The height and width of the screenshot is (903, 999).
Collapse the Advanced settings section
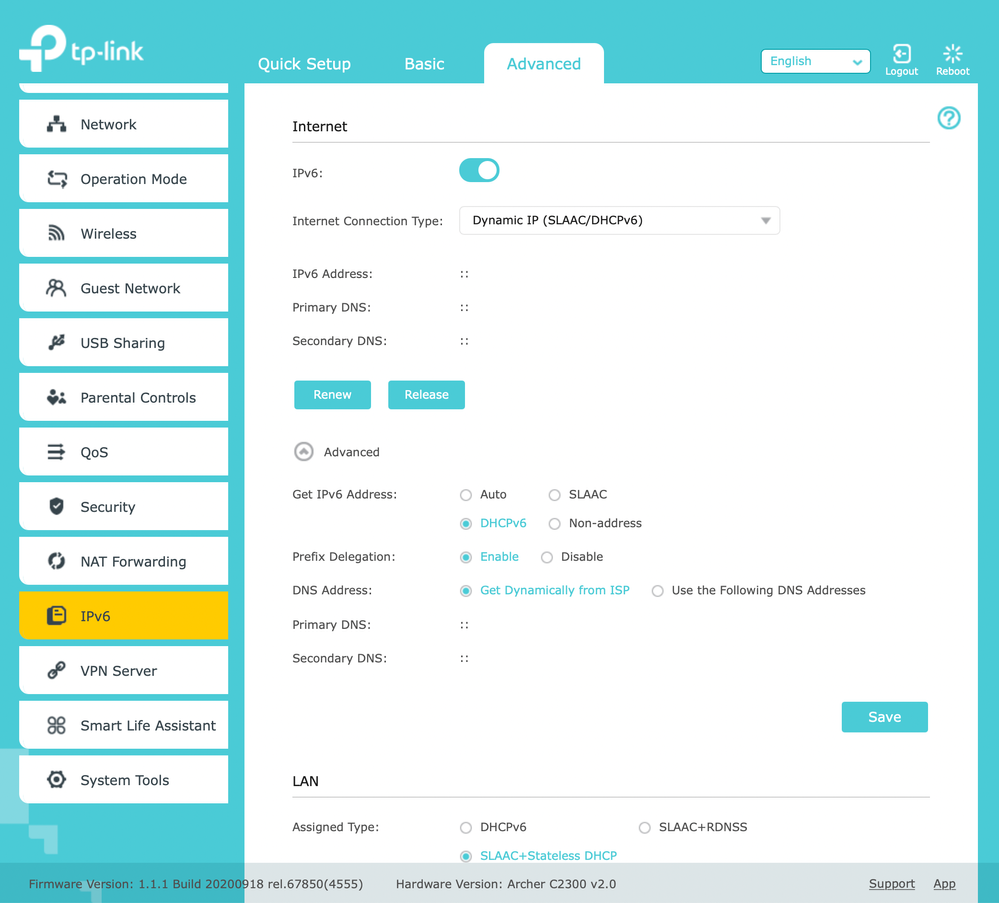pos(304,452)
